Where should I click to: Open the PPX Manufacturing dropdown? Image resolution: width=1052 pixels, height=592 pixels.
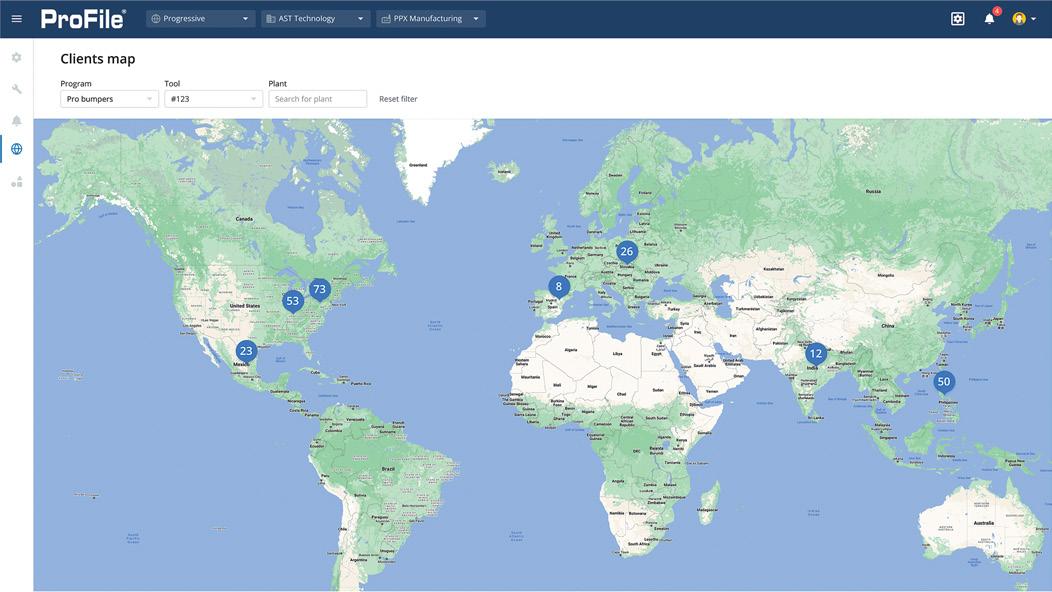tap(431, 19)
